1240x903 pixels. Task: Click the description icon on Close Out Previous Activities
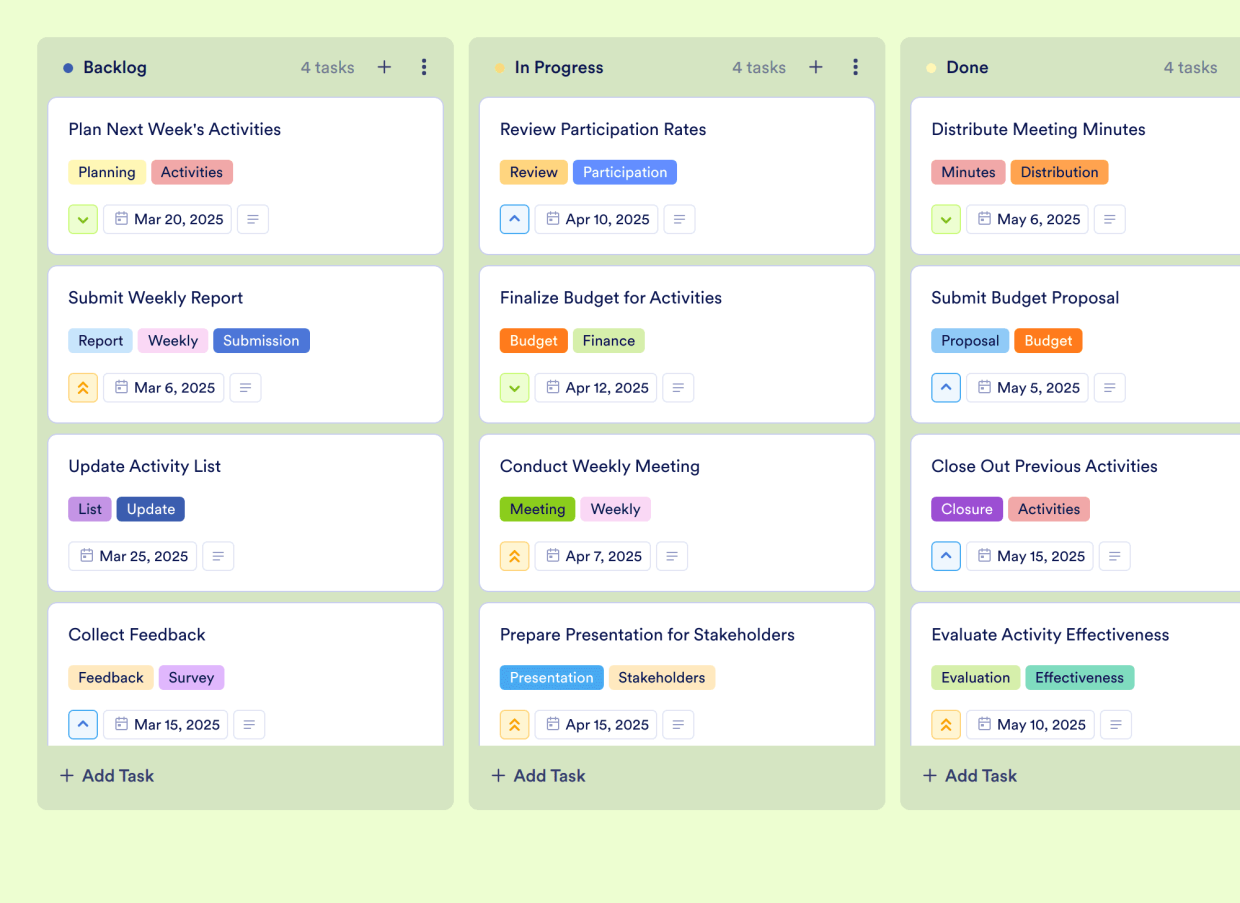1114,556
